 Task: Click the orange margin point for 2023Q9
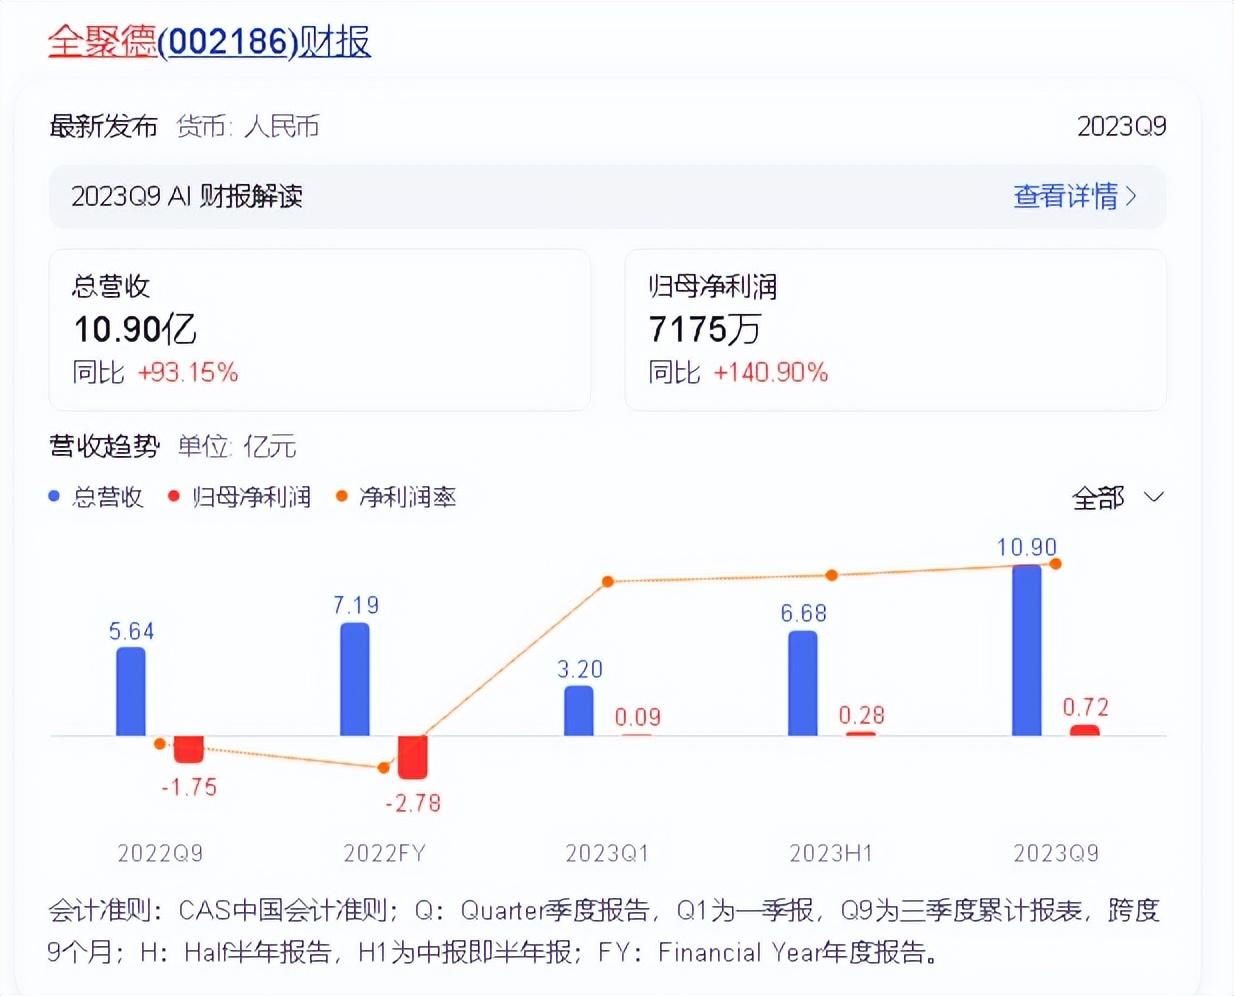(x=1056, y=564)
